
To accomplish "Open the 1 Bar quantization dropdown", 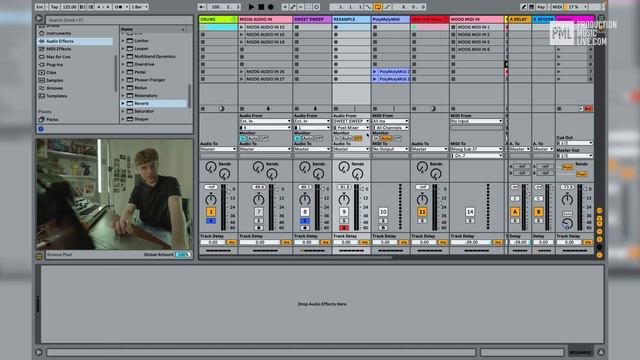I will (140, 7).
